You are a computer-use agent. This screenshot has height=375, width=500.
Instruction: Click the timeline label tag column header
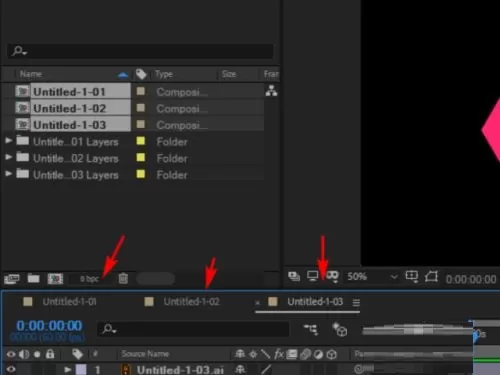(x=77, y=354)
